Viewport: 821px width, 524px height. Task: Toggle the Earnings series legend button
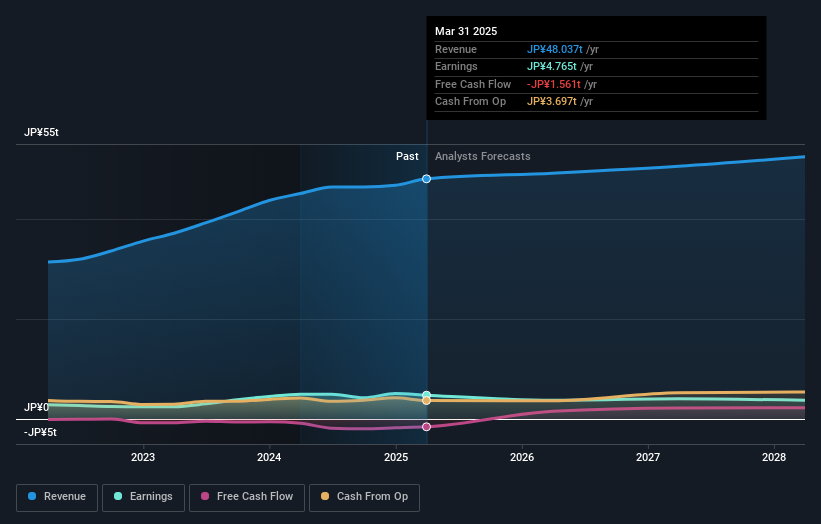143,497
